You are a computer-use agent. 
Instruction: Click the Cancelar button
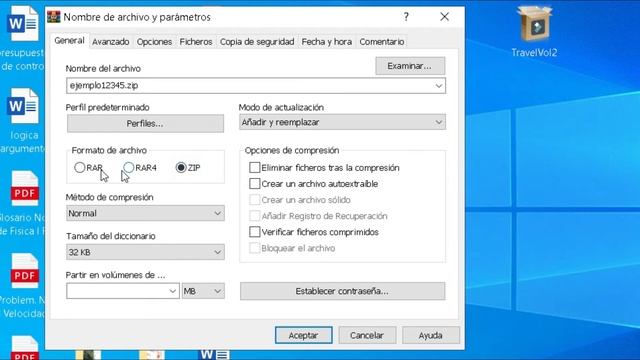point(367,335)
